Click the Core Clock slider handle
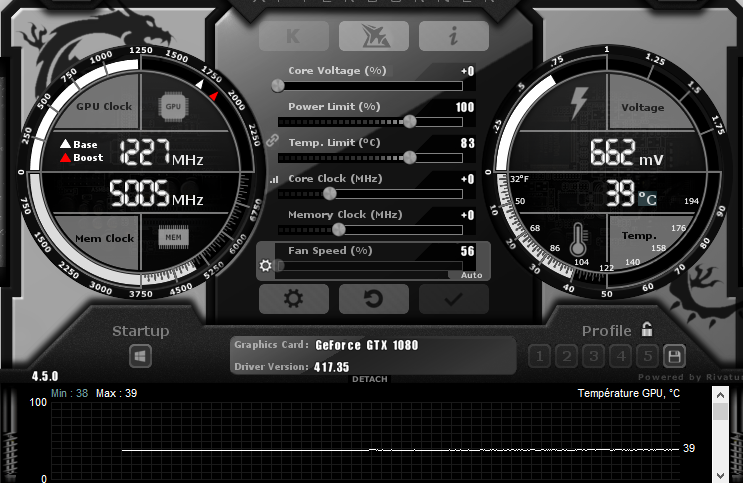 [x=329, y=193]
